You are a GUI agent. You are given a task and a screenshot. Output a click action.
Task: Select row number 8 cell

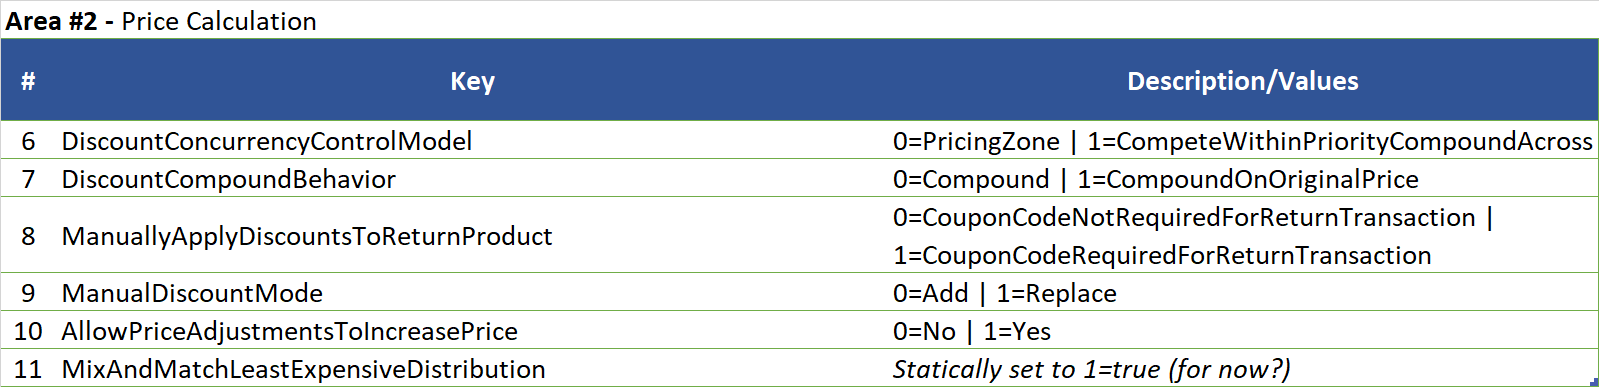(x=29, y=236)
